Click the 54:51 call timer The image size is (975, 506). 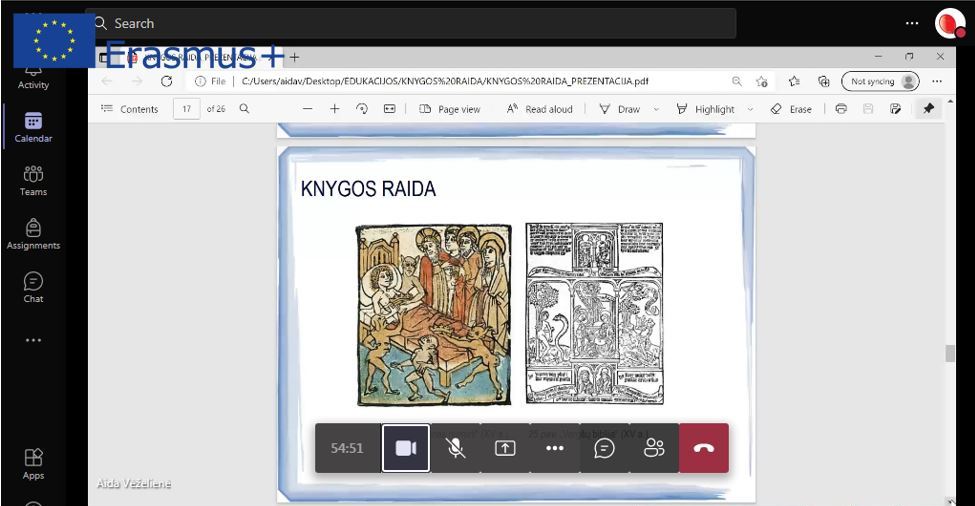pyautogui.click(x=347, y=448)
